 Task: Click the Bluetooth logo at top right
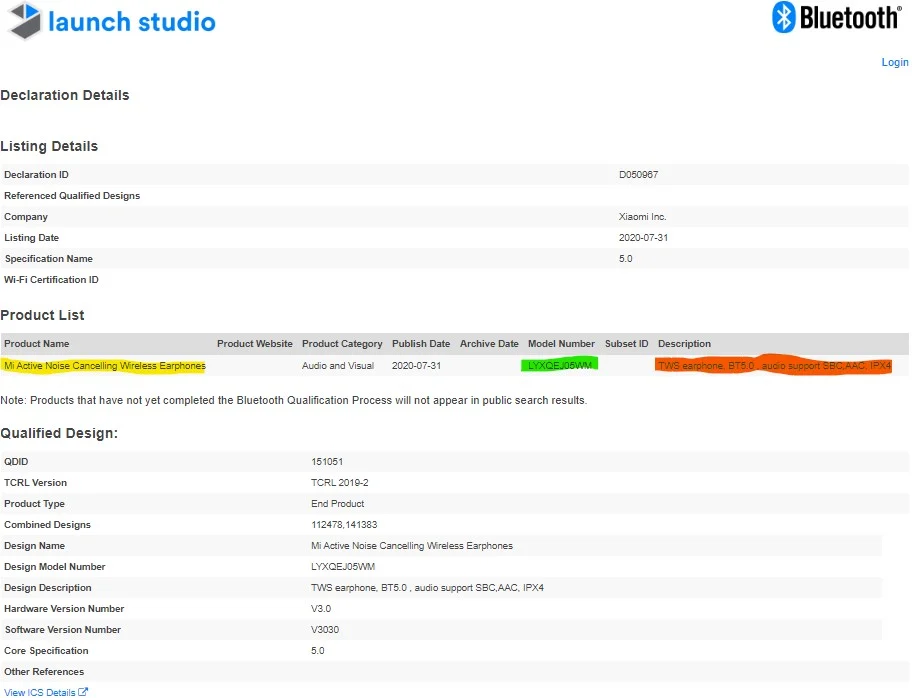click(784, 17)
